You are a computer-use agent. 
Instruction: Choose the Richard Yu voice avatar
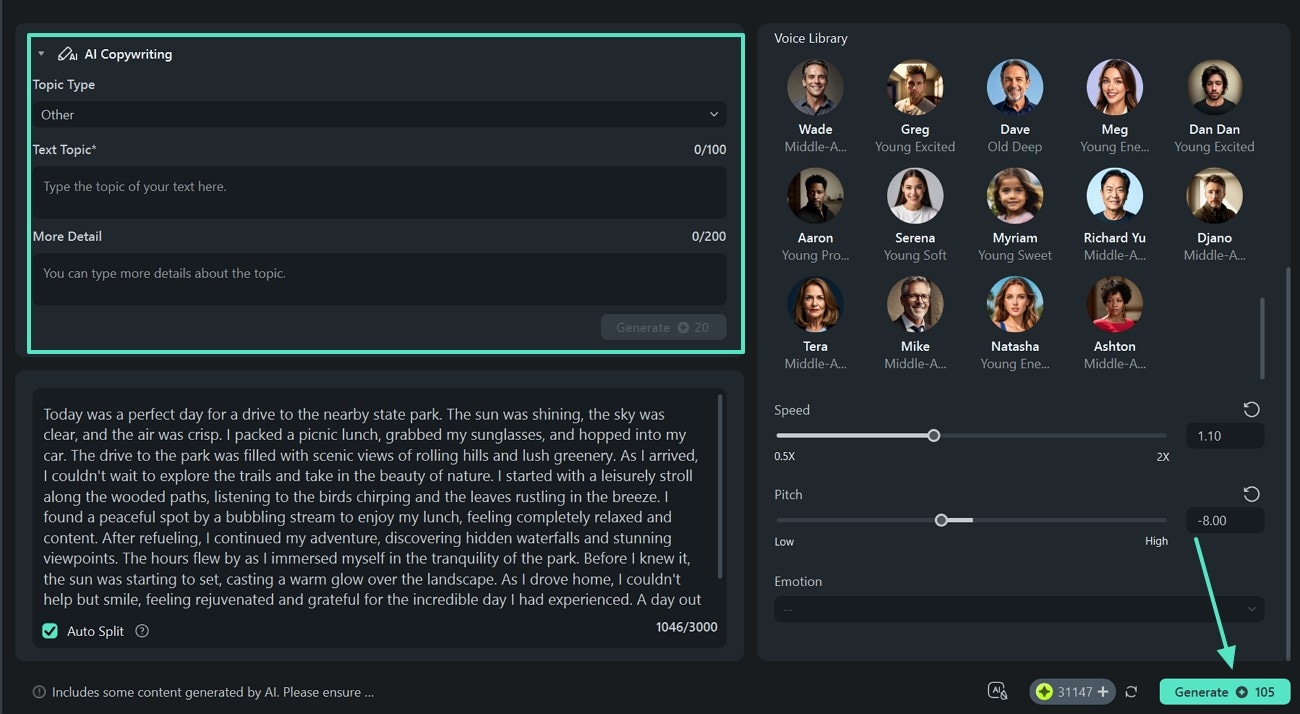click(x=1114, y=196)
